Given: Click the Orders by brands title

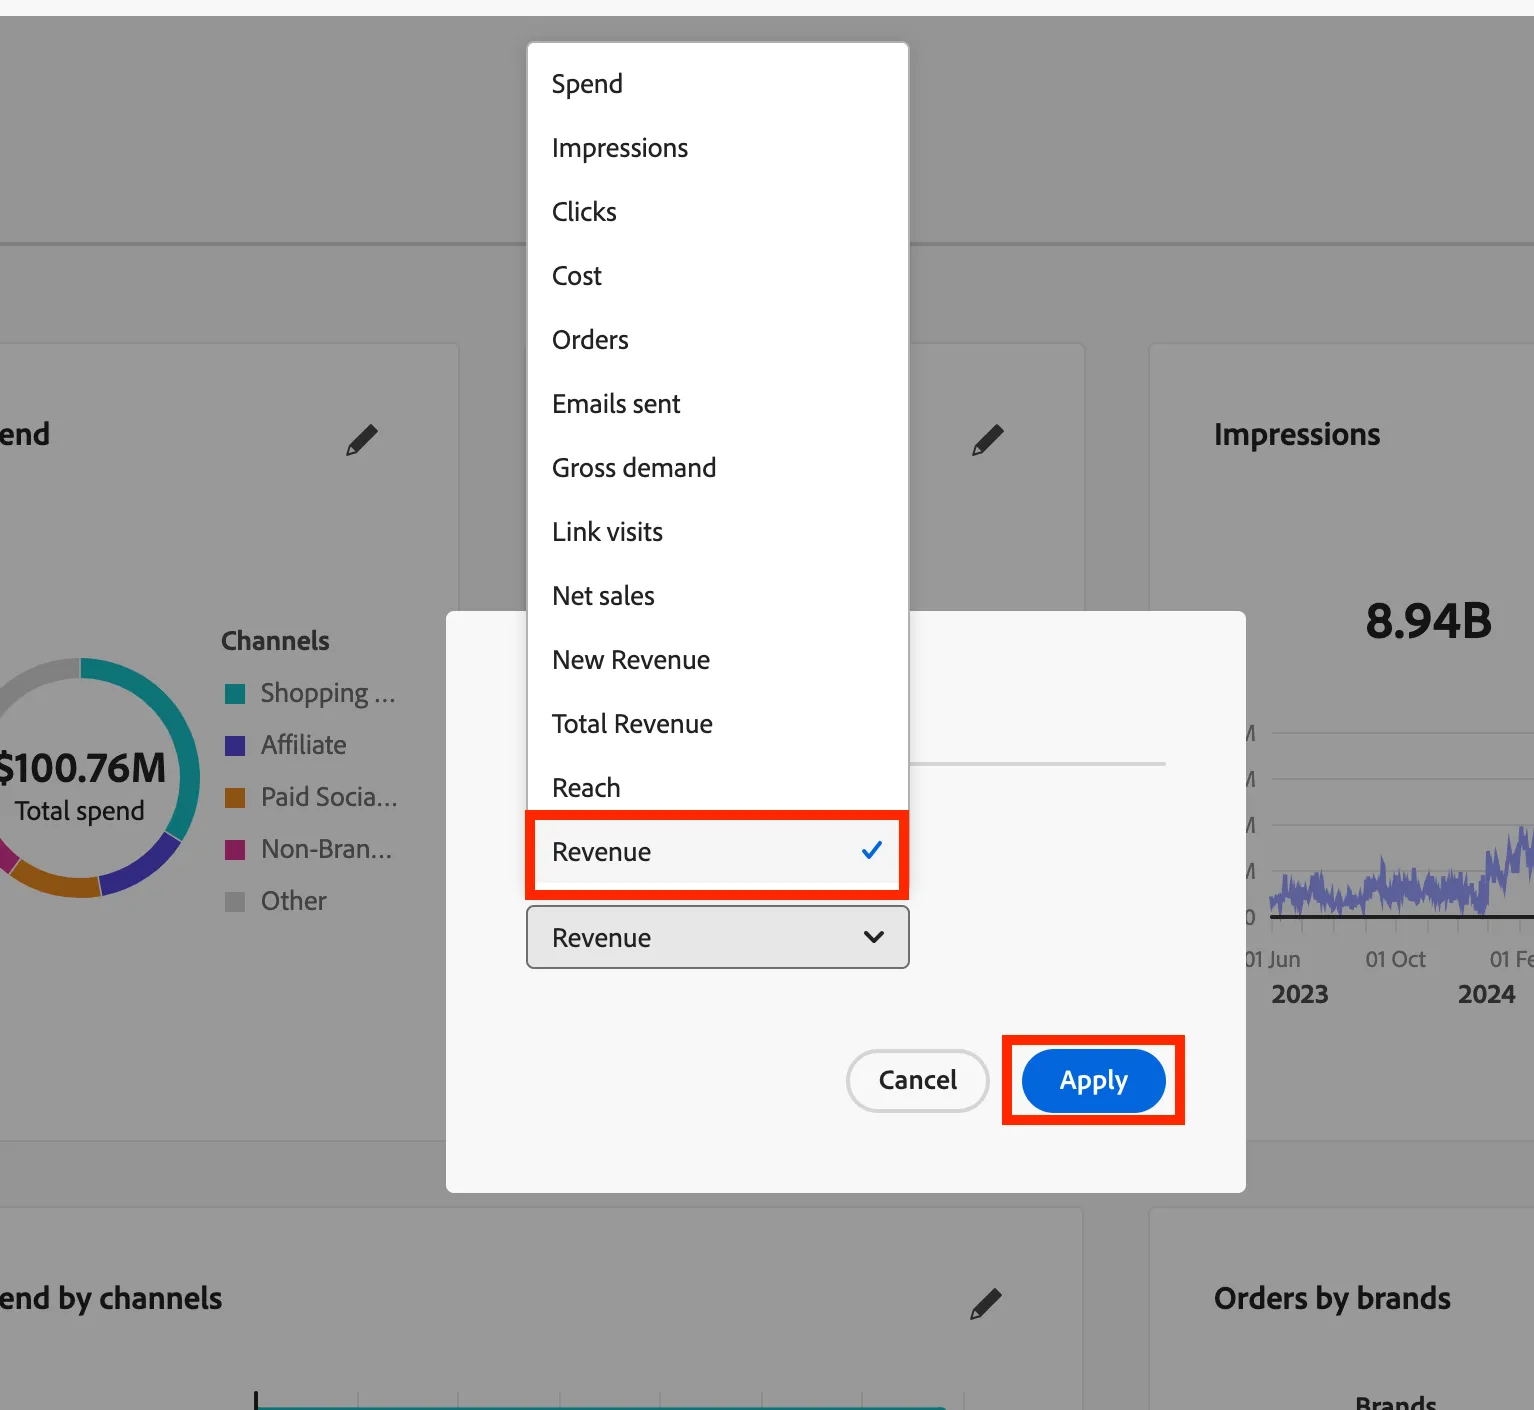Looking at the screenshot, I should (x=1332, y=1298).
